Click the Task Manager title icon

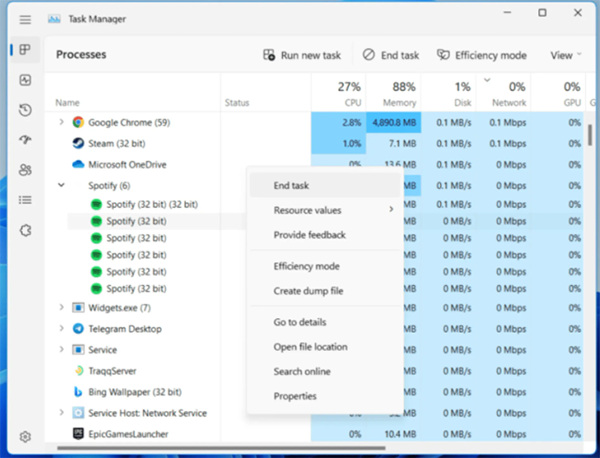tap(54, 19)
